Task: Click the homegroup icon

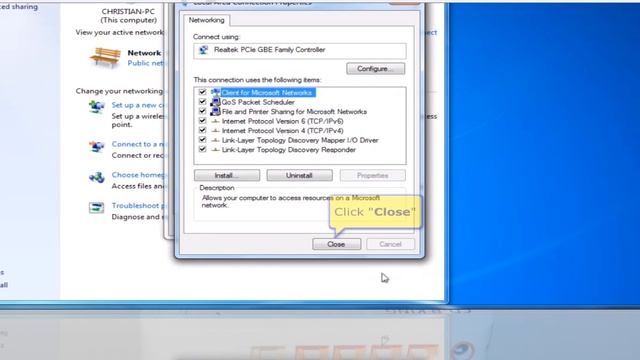Action: (x=97, y=177)
